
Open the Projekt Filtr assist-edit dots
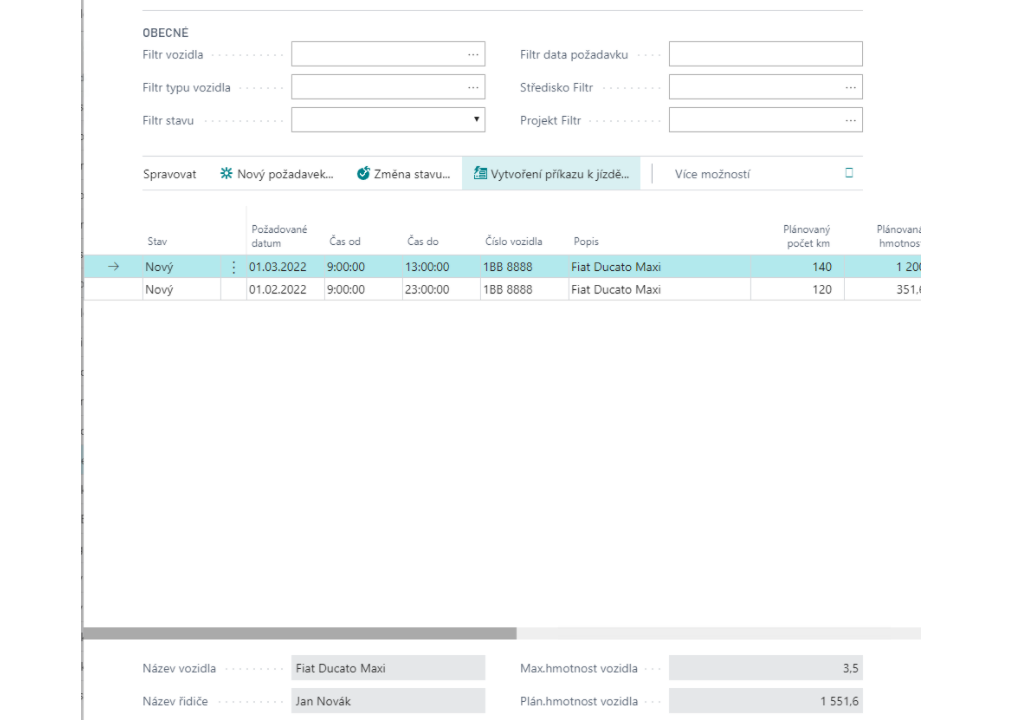(x=851, y=119)
